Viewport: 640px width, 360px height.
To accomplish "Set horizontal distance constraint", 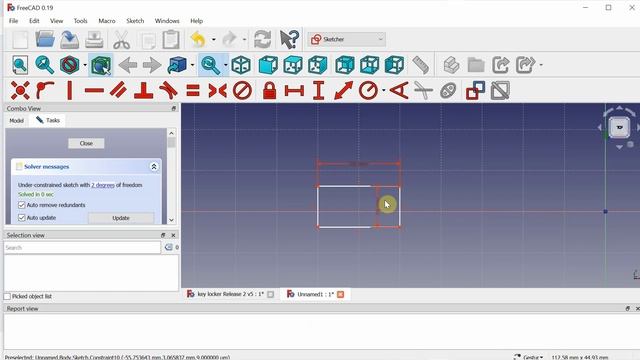I will click(294, 90).
